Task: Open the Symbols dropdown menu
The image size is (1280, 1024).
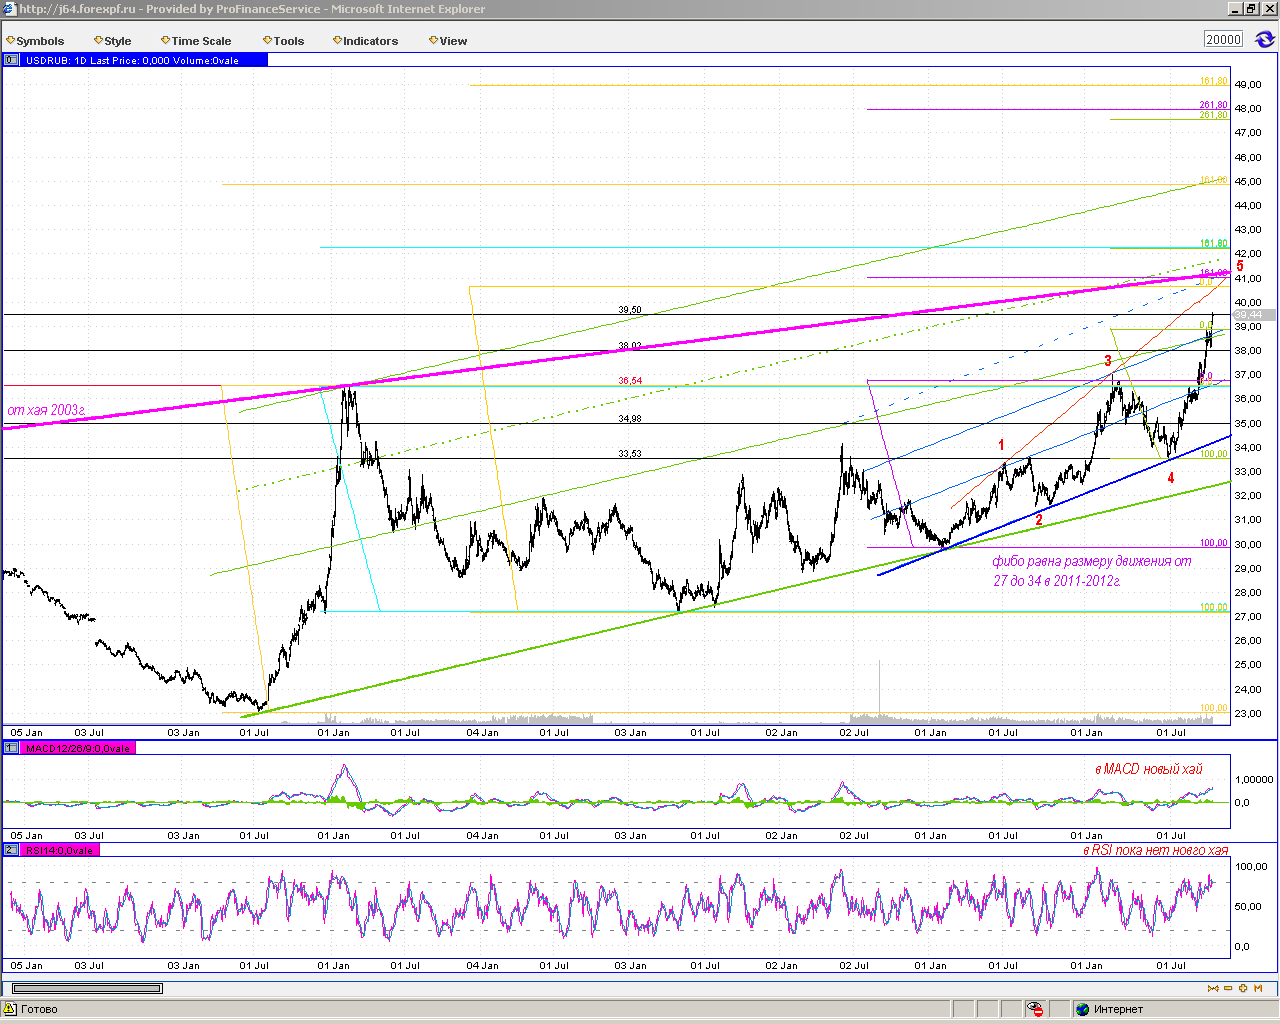Action: click(x=35, y=41)
